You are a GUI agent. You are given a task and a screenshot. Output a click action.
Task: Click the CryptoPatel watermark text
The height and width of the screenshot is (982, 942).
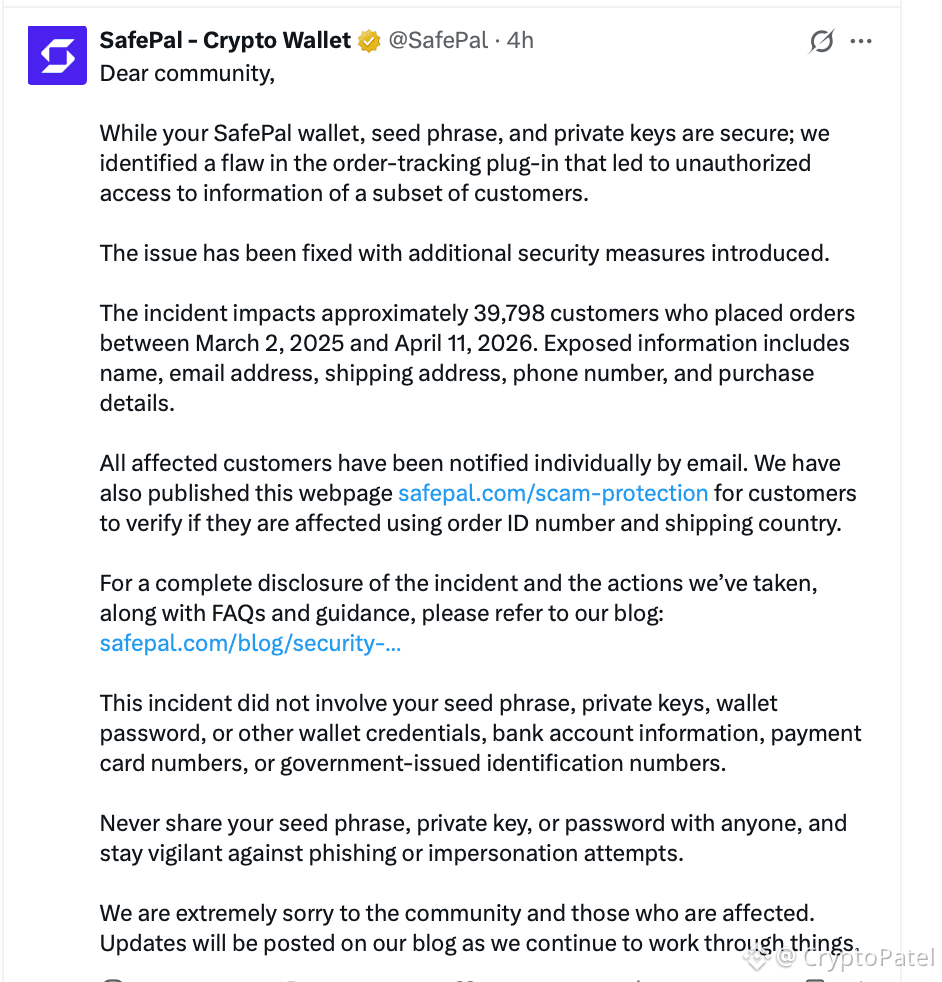pos(868,958)
